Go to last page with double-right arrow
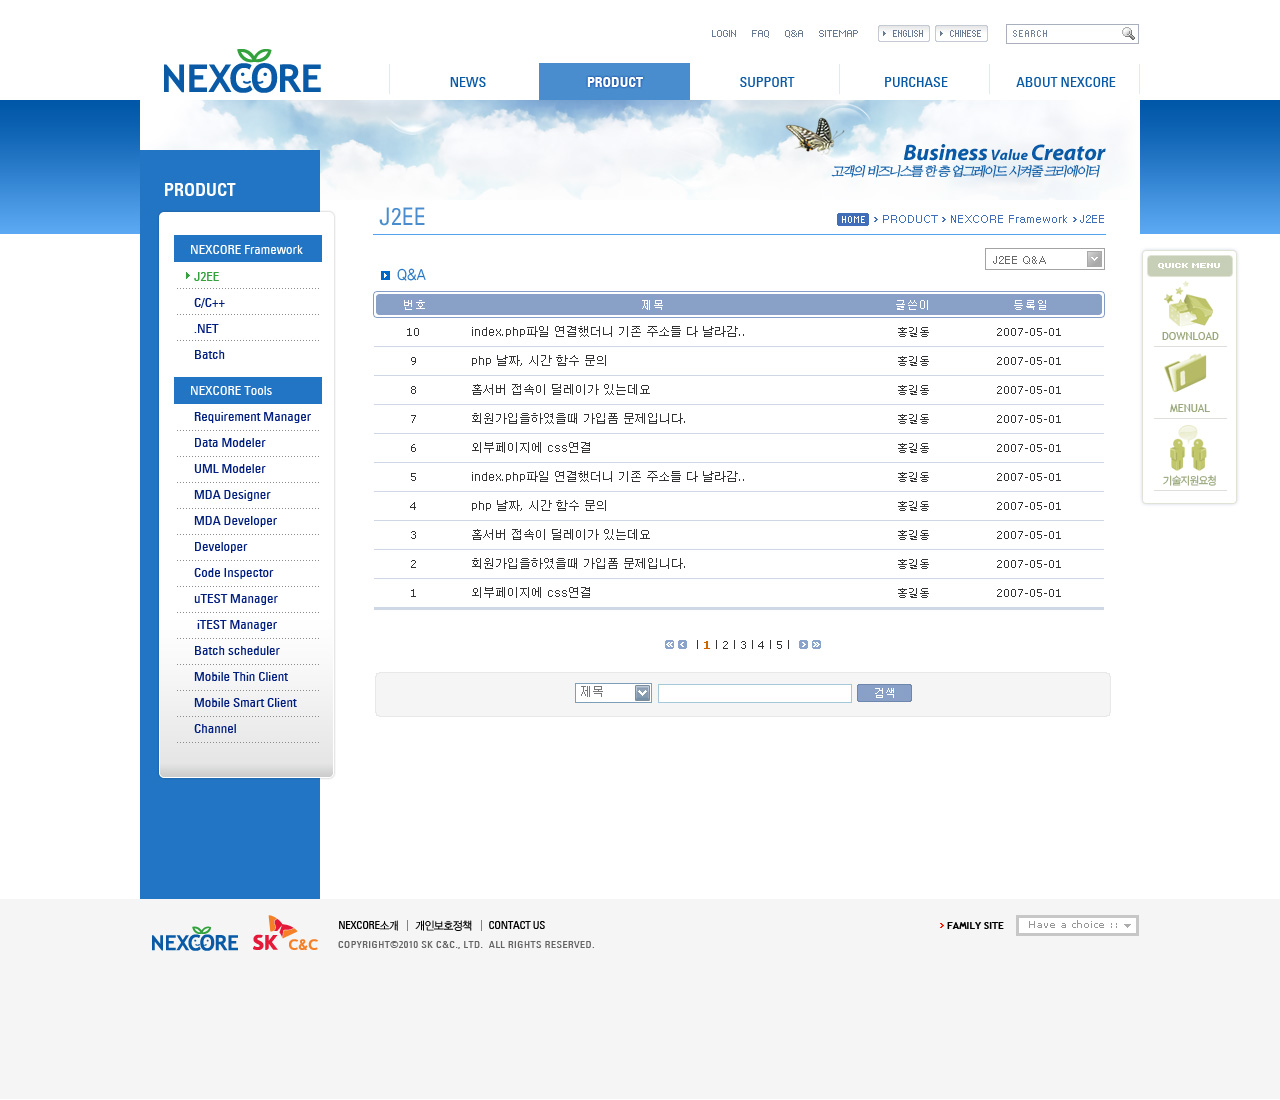 click(x=817, y=645)
